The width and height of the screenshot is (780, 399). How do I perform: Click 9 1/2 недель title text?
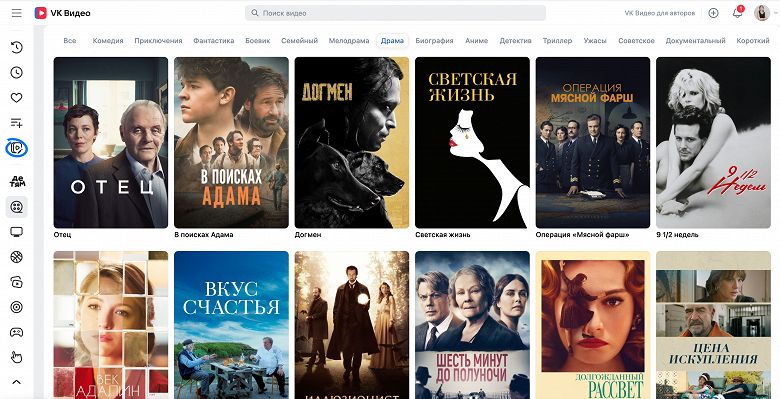(x=677, y=235)
